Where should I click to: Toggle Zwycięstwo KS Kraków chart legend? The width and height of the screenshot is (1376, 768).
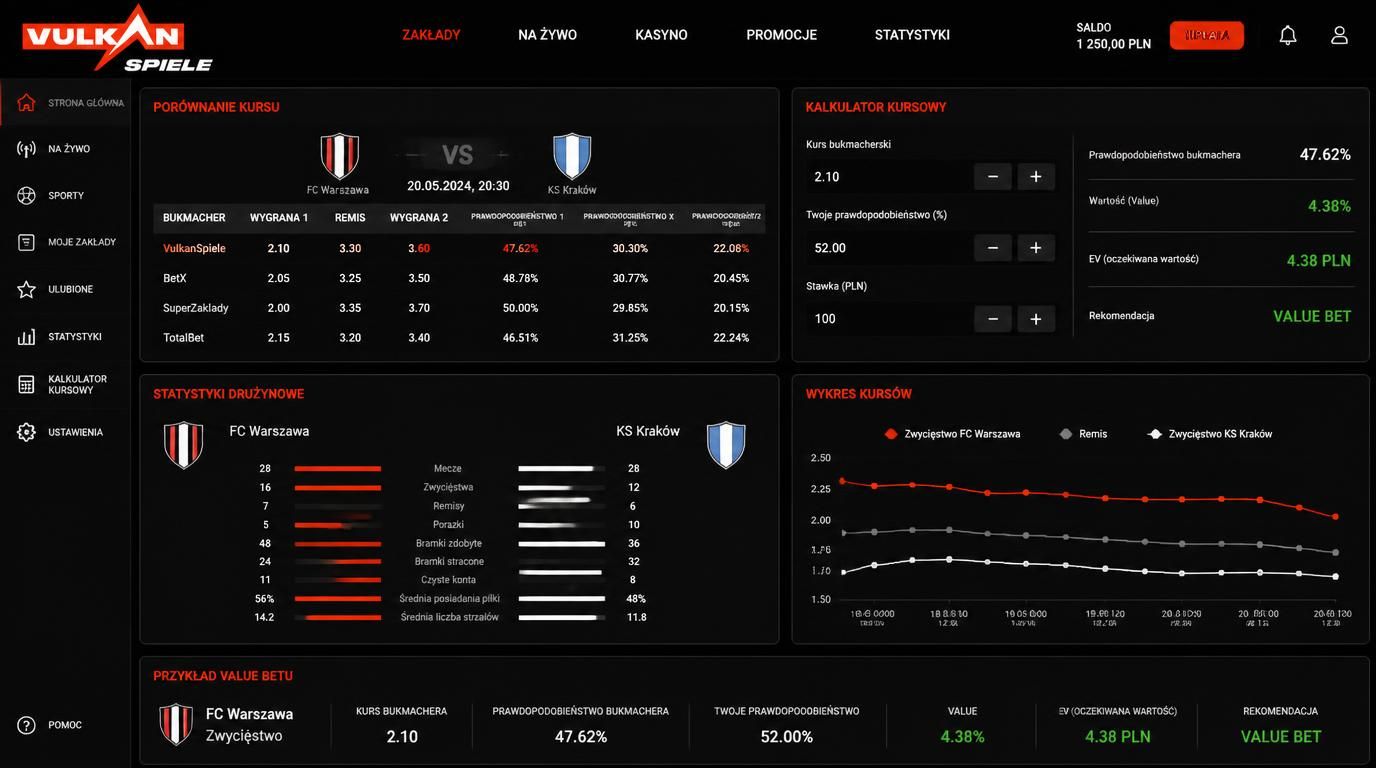click(1210, 434)
